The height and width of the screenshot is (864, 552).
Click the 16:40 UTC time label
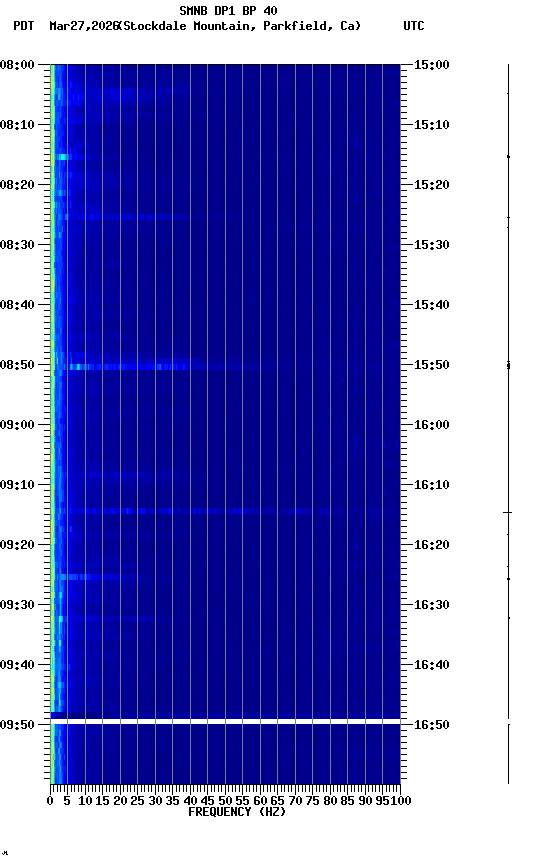[432, 665]
